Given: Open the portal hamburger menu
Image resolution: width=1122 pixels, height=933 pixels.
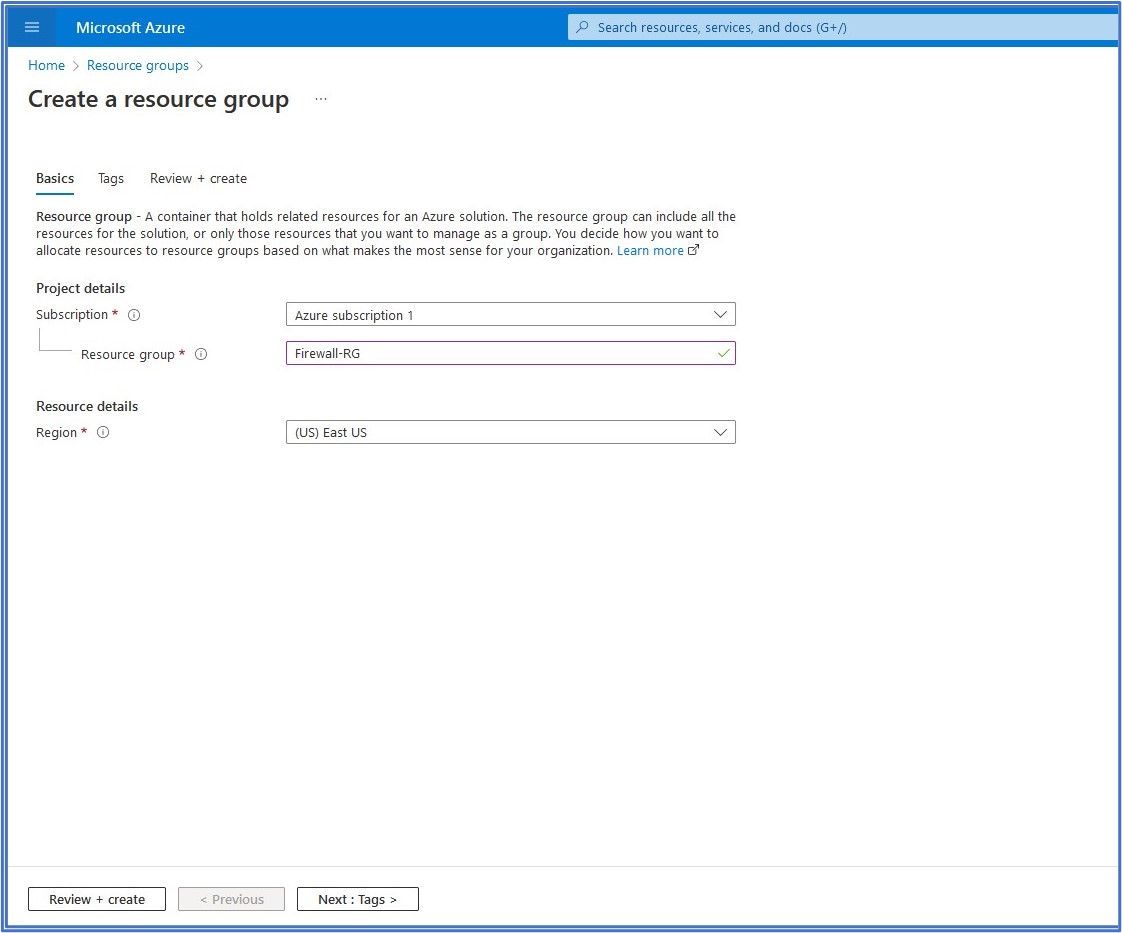Looking at the screenshot, I should point(32,27).
